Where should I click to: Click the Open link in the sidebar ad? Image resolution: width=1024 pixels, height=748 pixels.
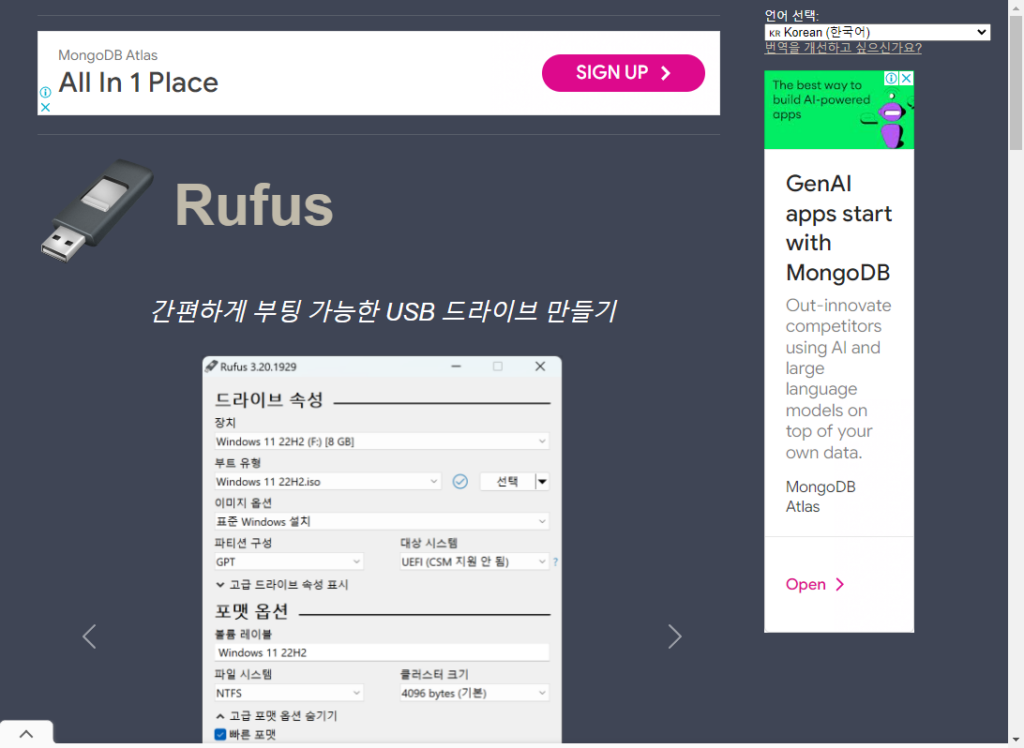(814, 584)
